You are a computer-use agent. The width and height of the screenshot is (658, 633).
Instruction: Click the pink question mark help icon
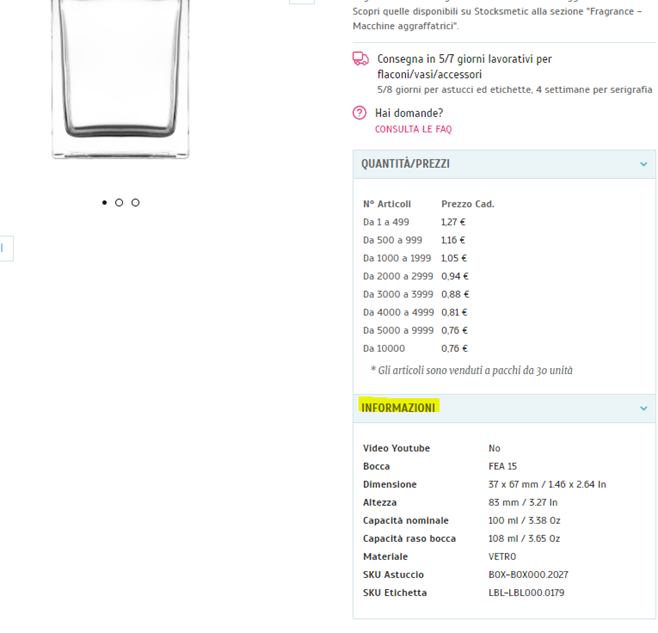pos(360,113)
